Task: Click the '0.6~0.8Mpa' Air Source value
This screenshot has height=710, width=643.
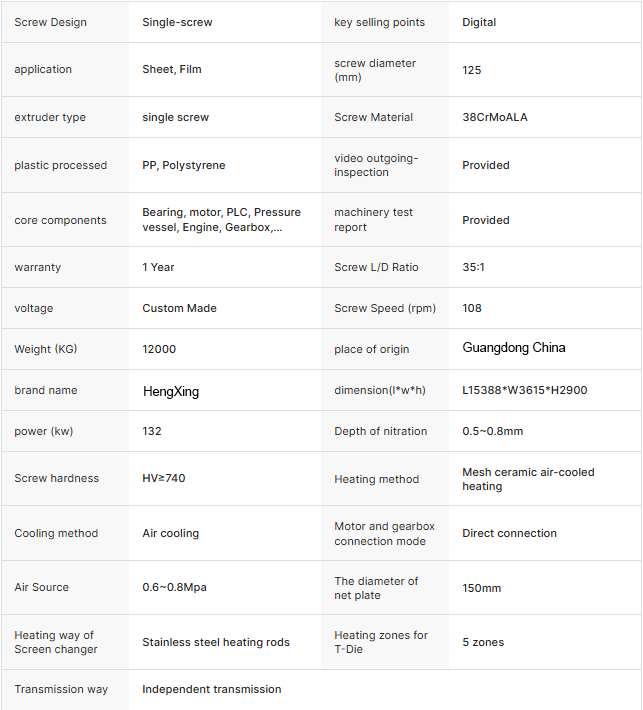Action: point(174,587)
